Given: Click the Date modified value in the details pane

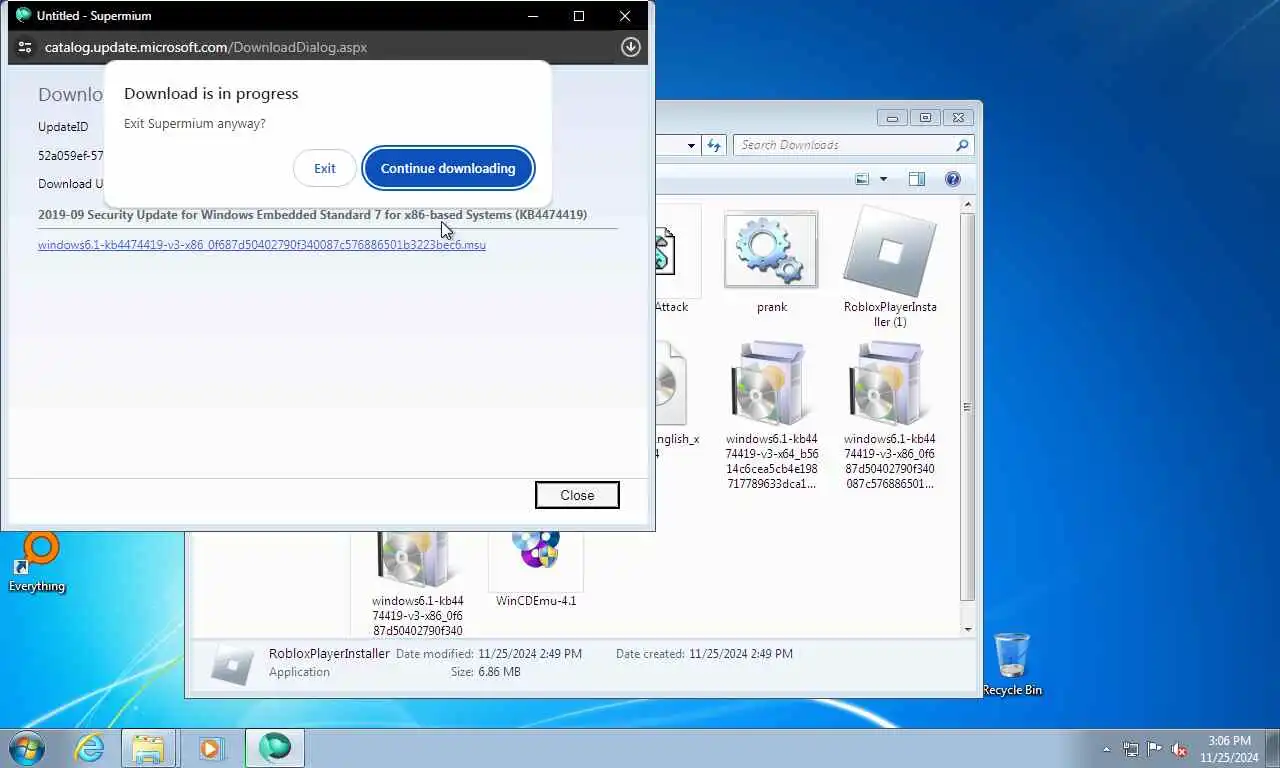Looking at the screenshot, I should point(530,654).
